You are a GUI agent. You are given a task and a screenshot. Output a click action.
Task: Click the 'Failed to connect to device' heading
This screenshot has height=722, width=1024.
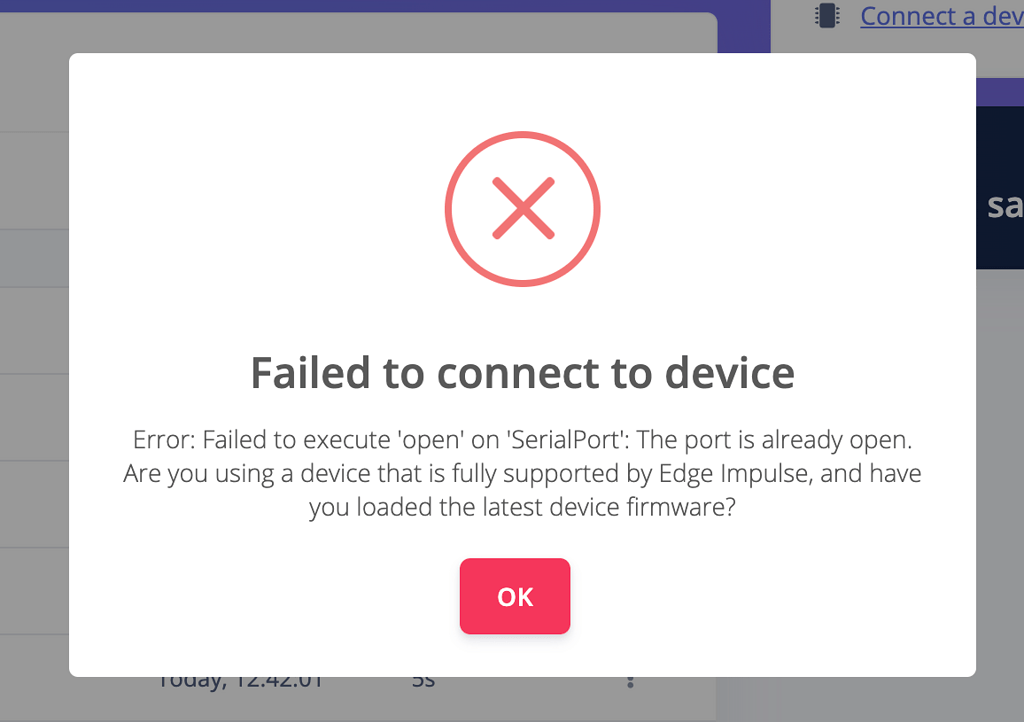tap(522, 373)
